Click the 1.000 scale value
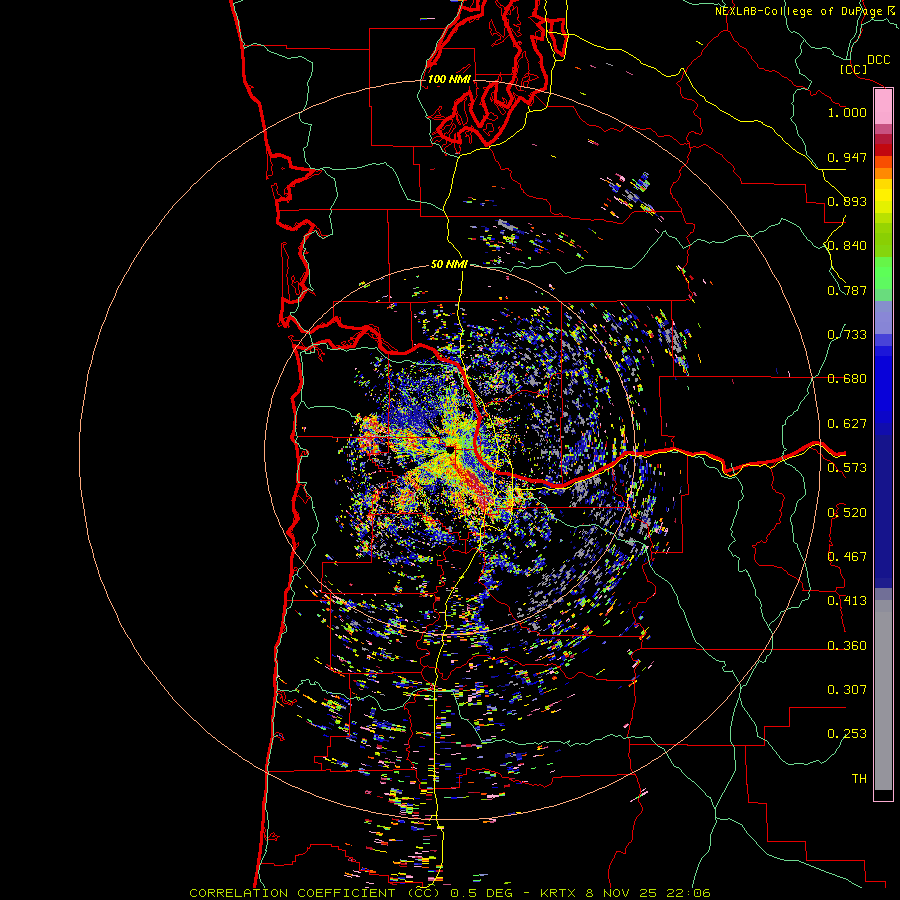Image resolution: width=900 pixels, height=900 pixels. point(847,112)
